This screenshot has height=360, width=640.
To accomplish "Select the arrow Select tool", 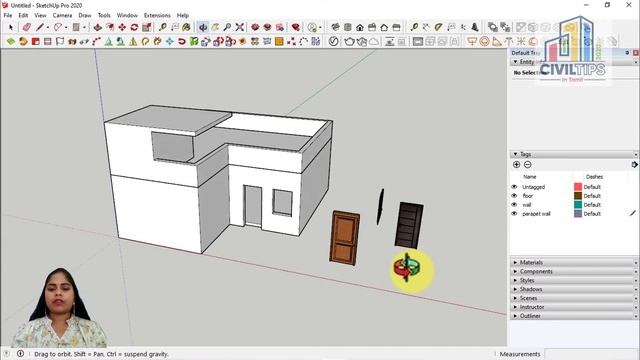I will click(11, 27).
